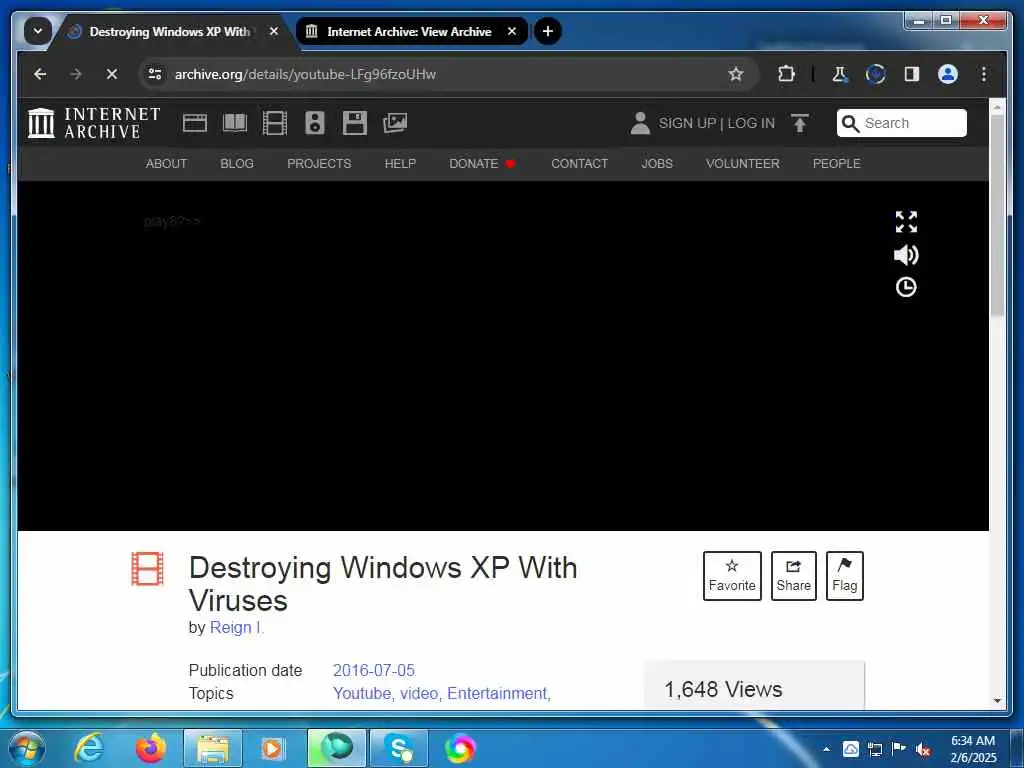Show hidden system tray icons
The width and height of the screenshot is (1024, 768).
point(827,749)
